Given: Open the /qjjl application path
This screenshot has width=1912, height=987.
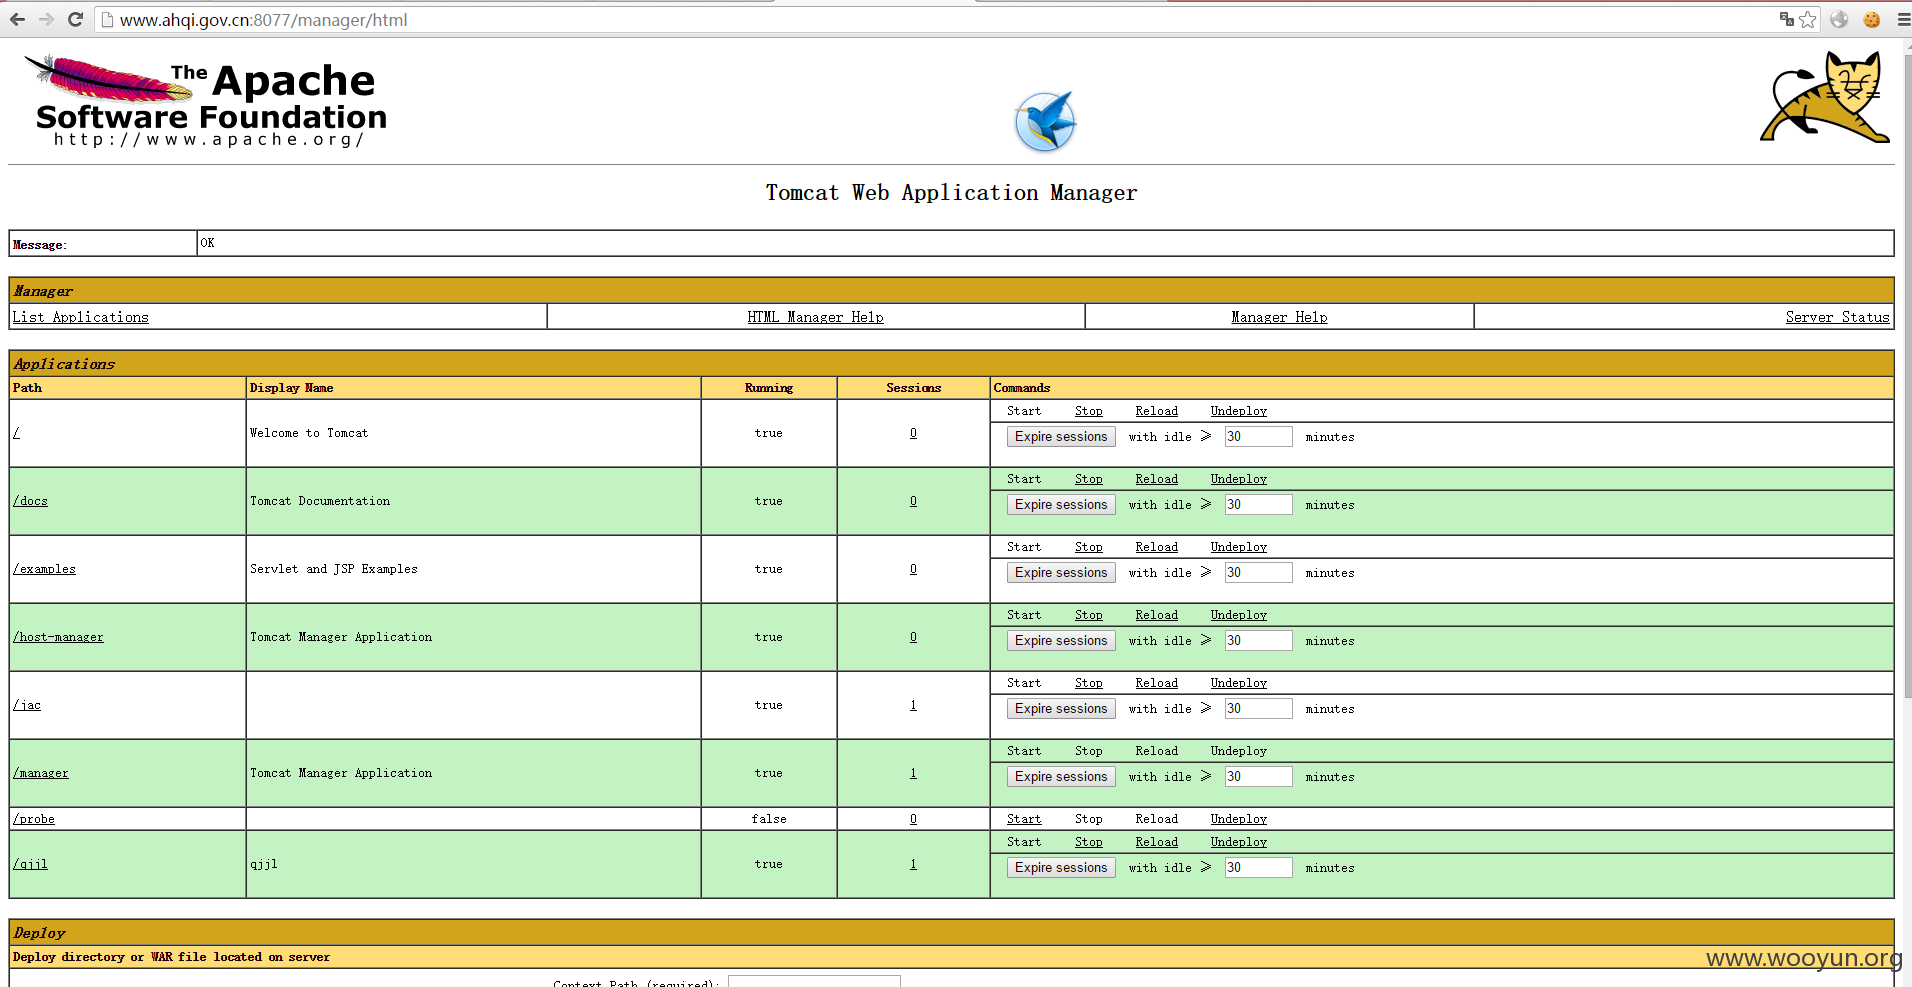Looking at the screenshot, I should tap(30, 864).
